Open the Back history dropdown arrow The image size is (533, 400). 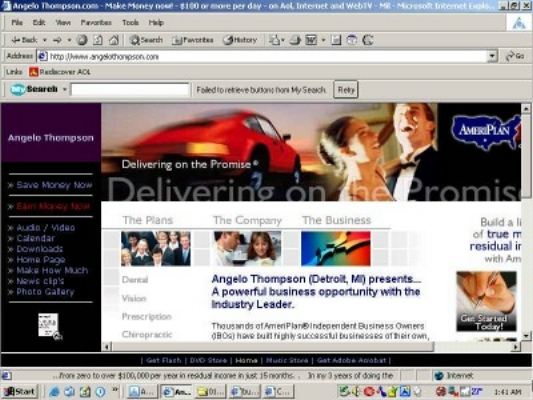45,40
